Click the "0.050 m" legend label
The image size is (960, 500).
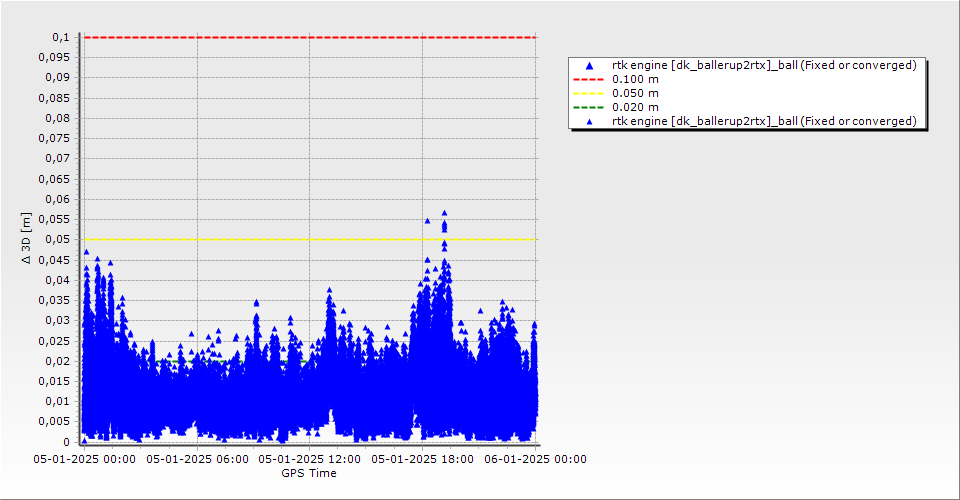tap(635, 94)
